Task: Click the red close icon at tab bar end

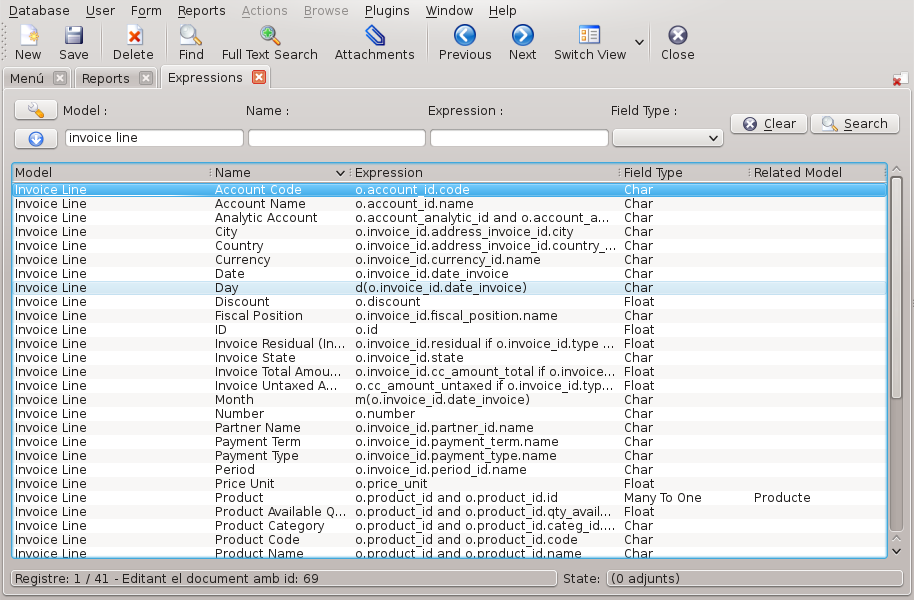Action: pos(899,79)
